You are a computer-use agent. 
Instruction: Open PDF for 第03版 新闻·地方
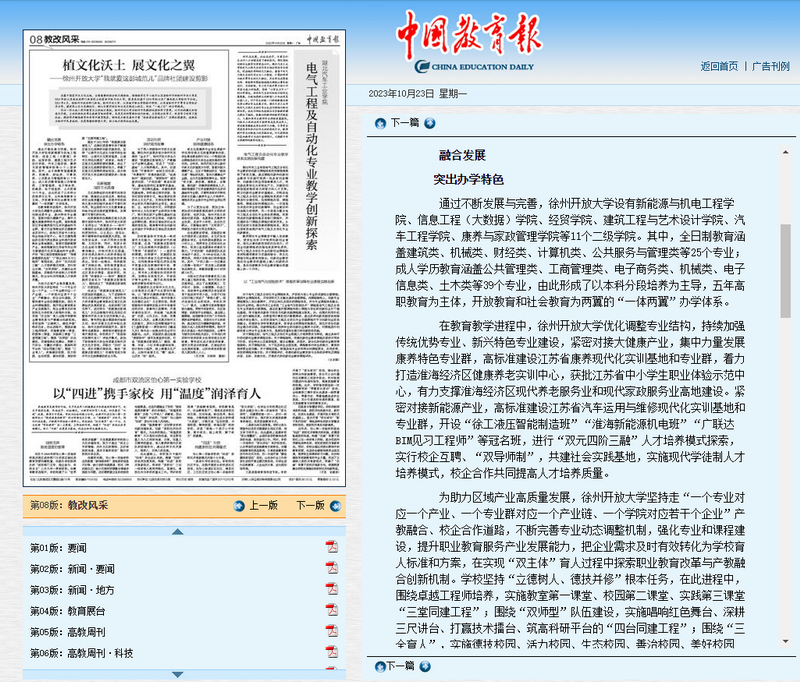(330, 590)
